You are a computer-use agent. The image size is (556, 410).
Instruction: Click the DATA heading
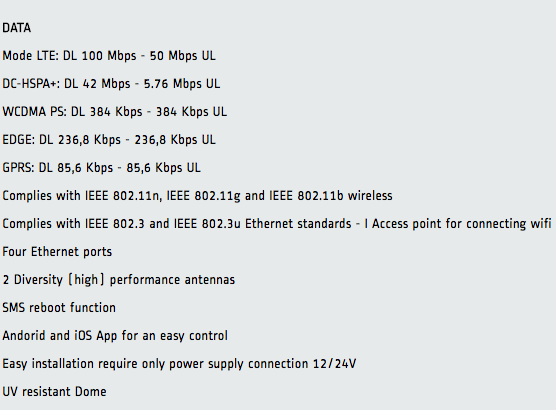[17, 28]
